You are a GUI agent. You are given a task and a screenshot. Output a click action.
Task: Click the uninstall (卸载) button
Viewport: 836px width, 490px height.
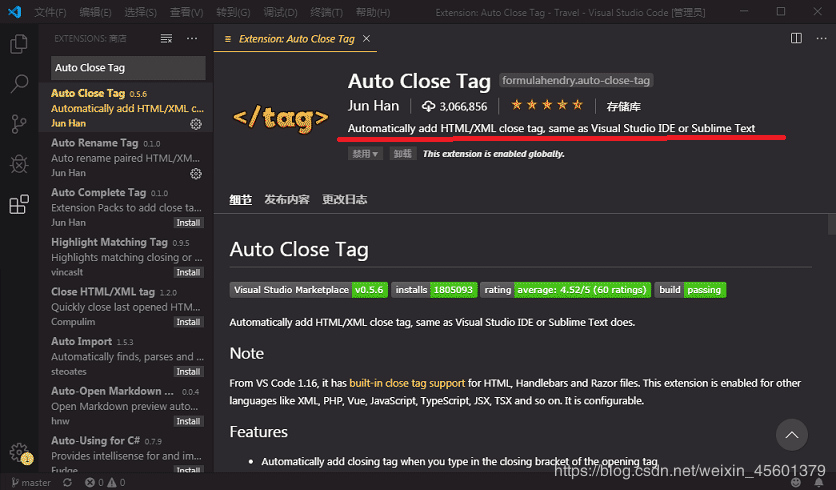(402, 154)
